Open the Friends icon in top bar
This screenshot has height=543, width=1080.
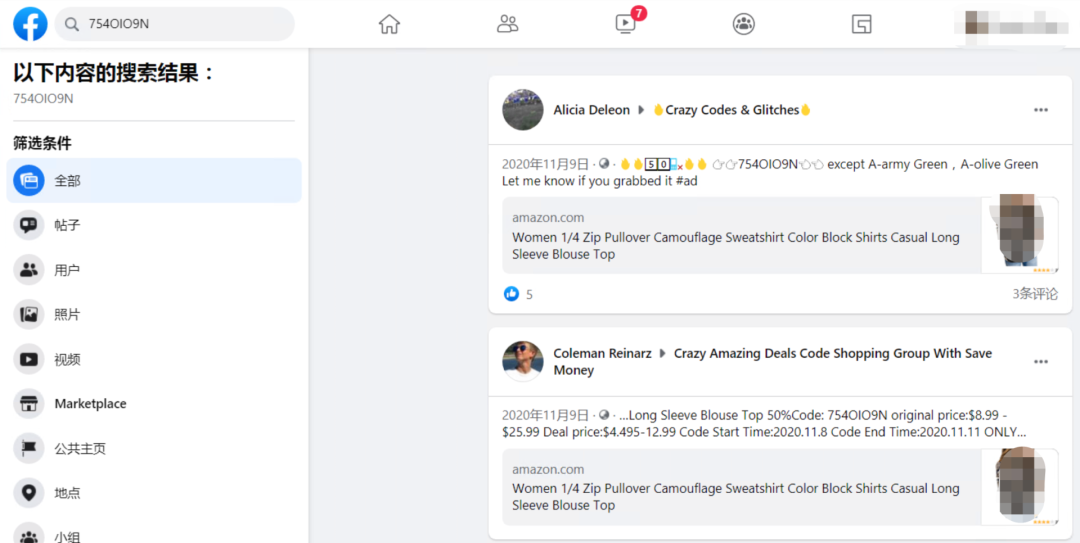point(508,24)
